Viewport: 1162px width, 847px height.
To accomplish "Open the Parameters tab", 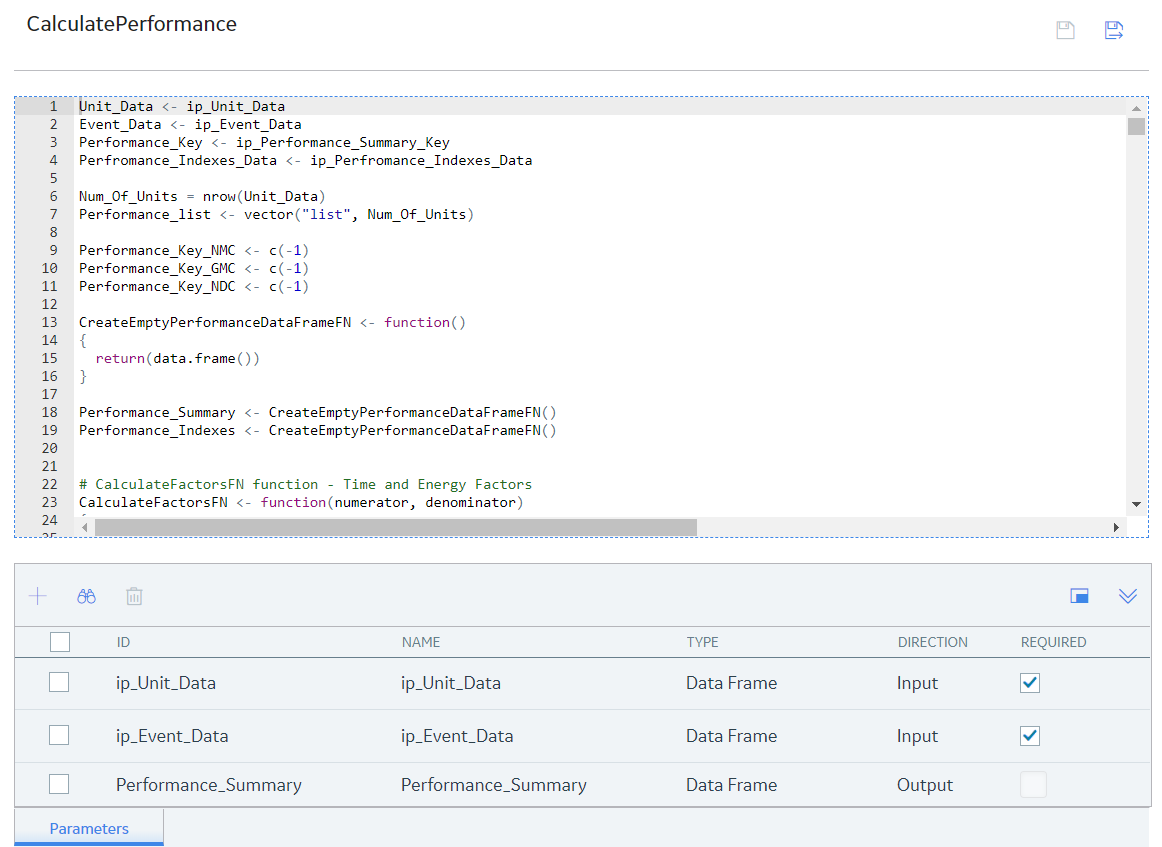I will coord(89,828).
